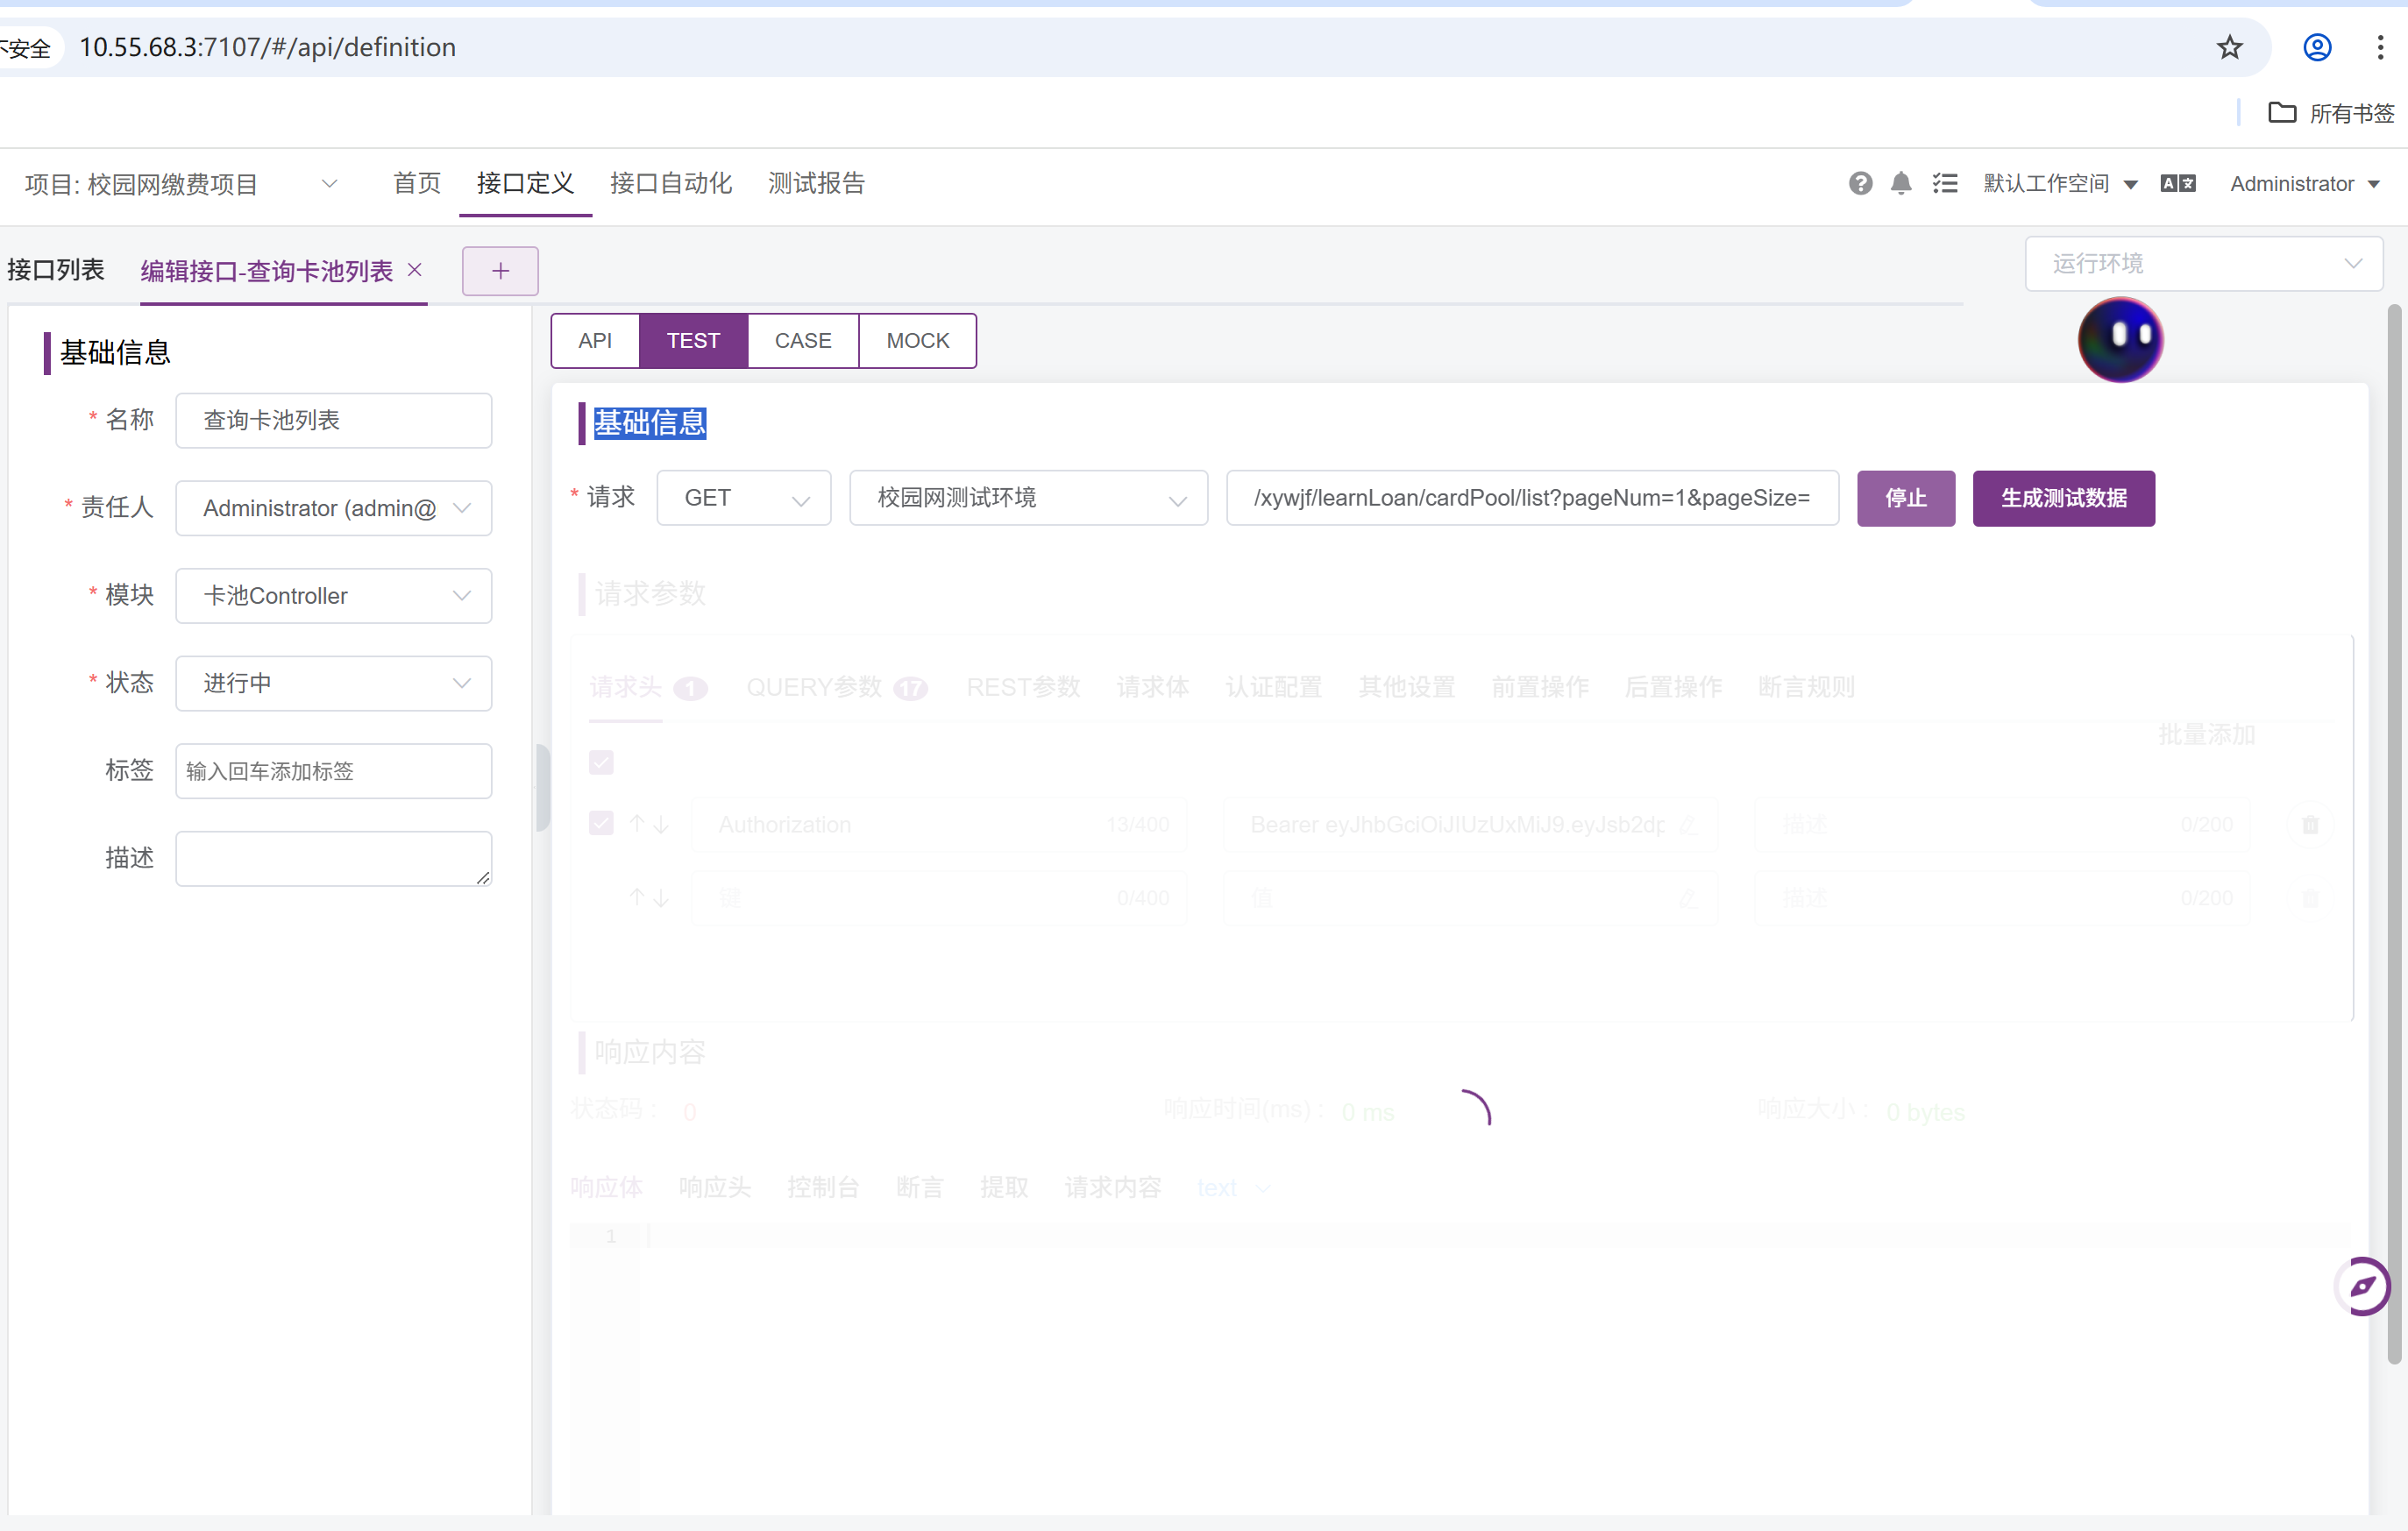This screenshot has height=1531, width=2408.
Task: Switch to the CASE tab
Action: pos(803,341)
